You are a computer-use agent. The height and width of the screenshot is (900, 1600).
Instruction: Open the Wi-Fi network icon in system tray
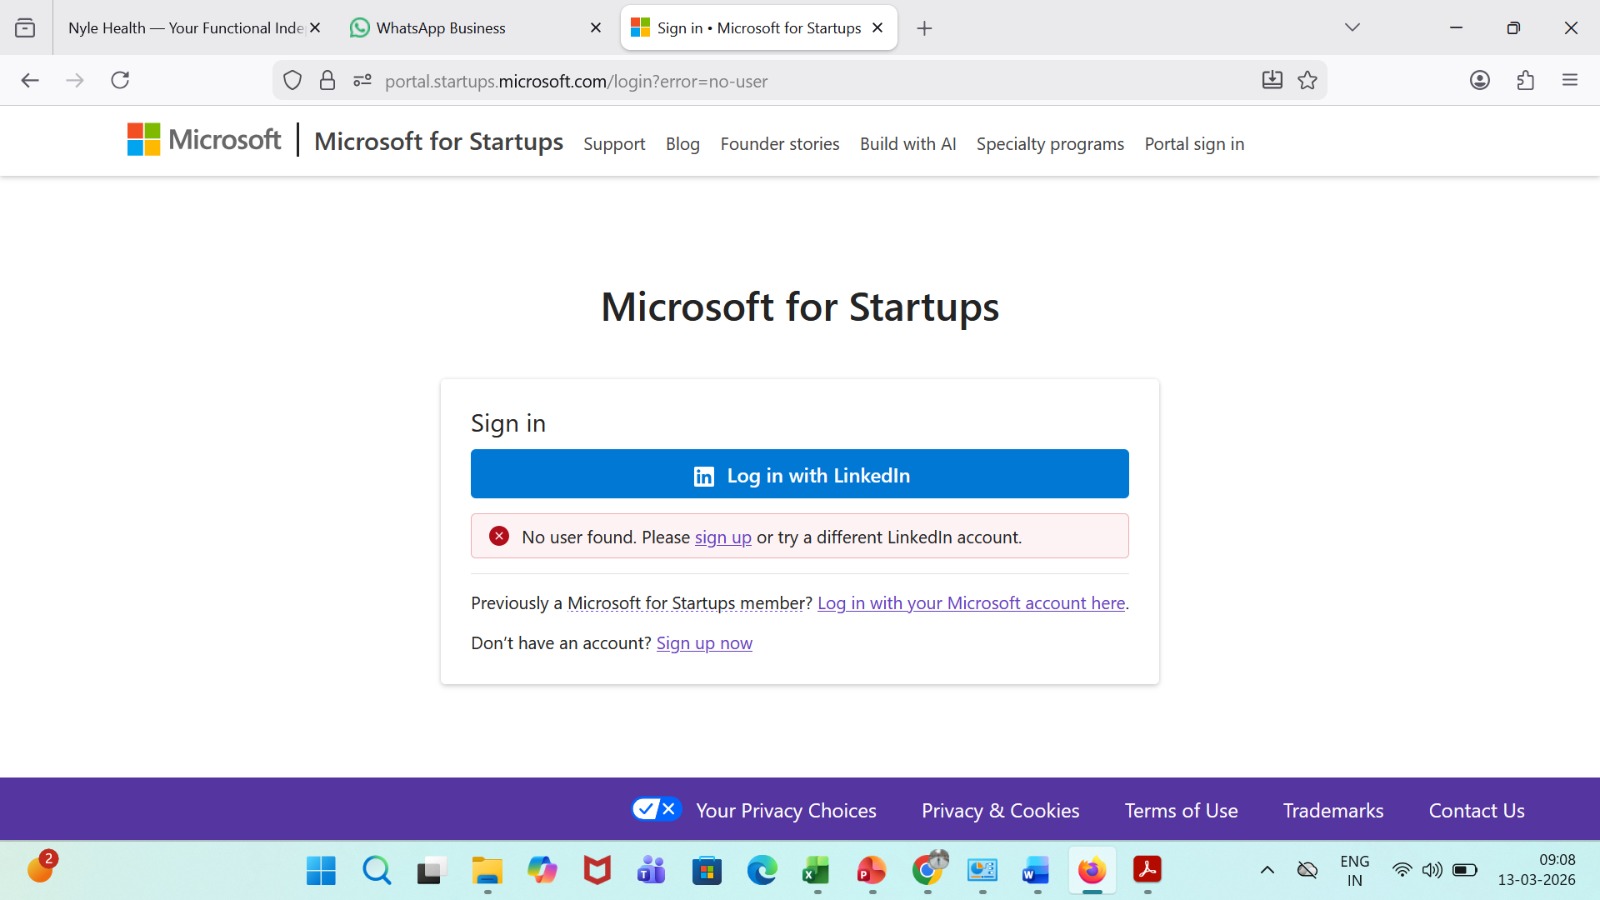pyautogui.click(x=1402, y=870)
